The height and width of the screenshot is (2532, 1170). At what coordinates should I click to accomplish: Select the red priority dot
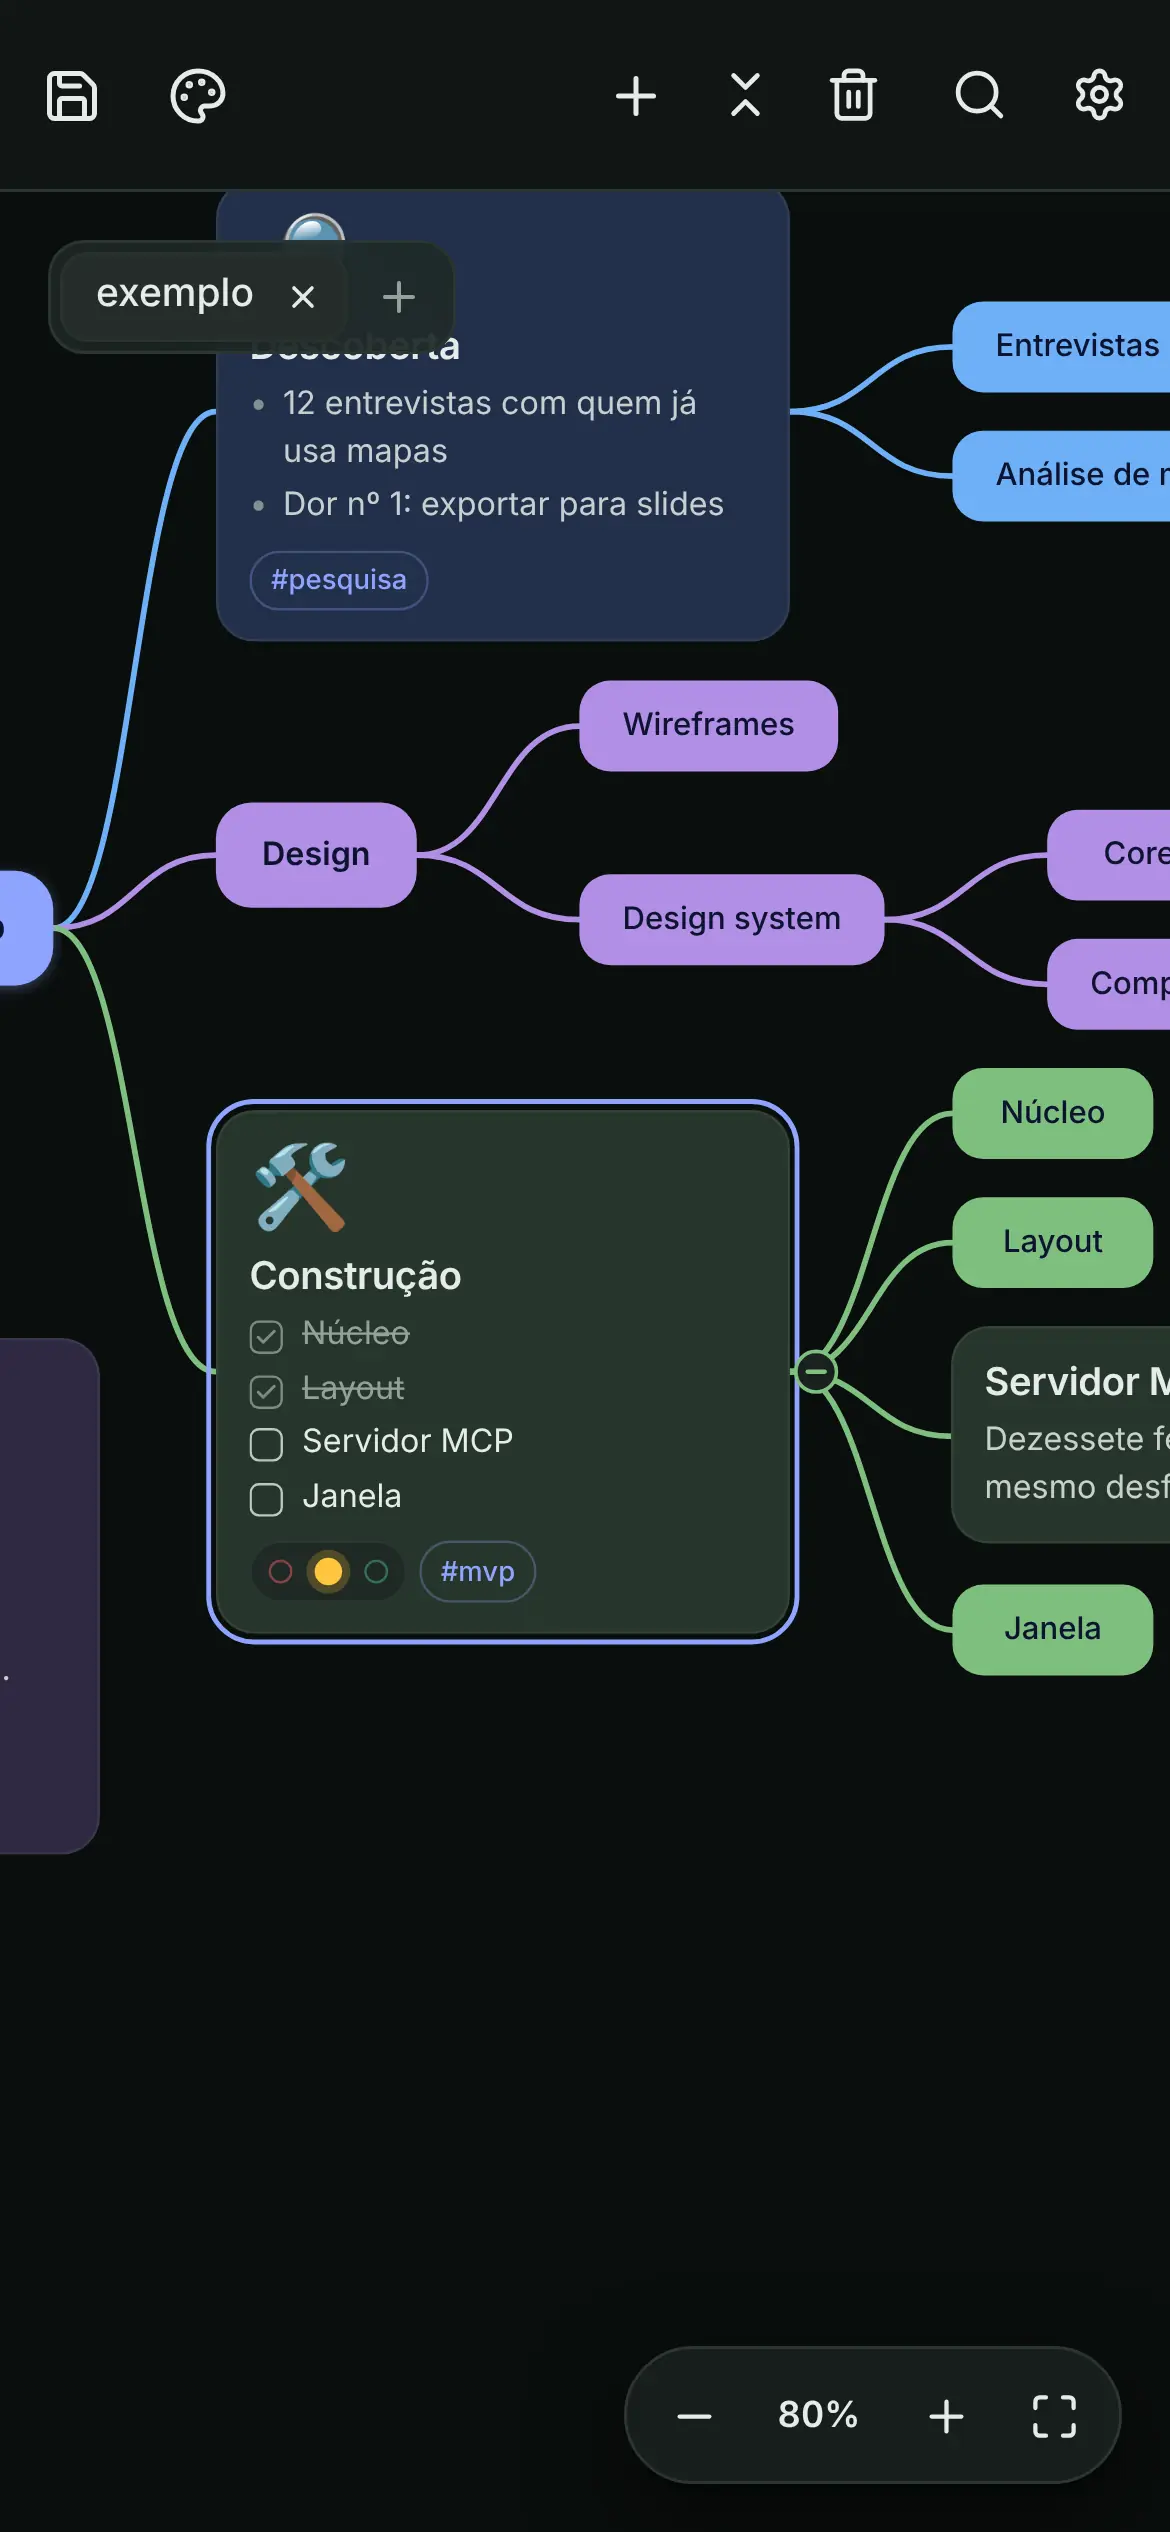[x=281, y=1571]
